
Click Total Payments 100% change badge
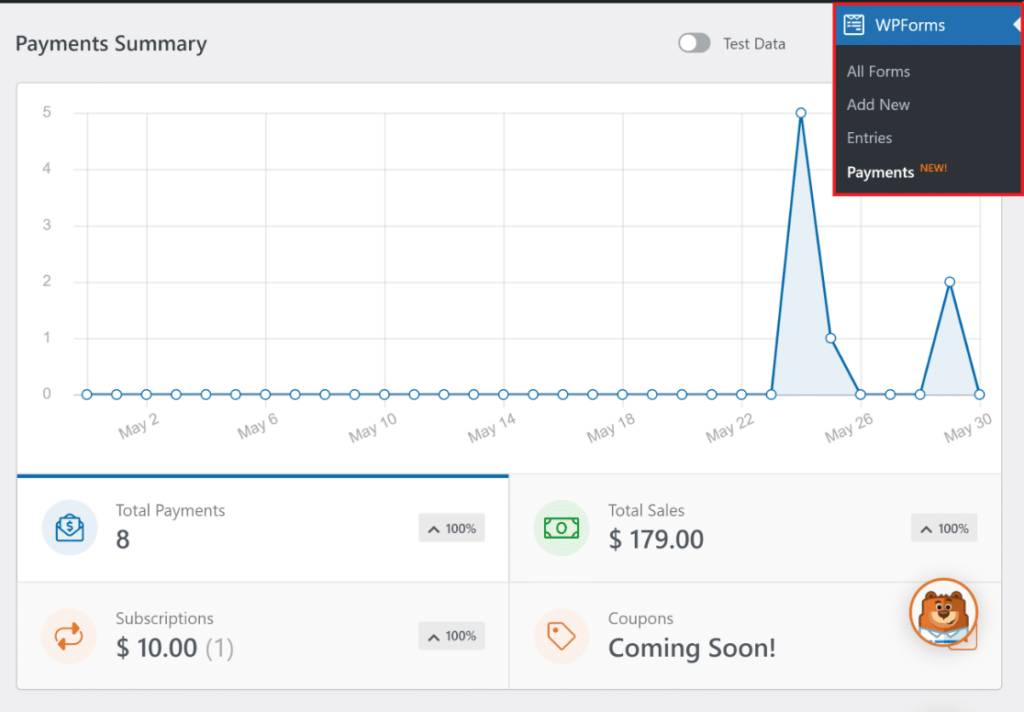(x=451, y=528)
